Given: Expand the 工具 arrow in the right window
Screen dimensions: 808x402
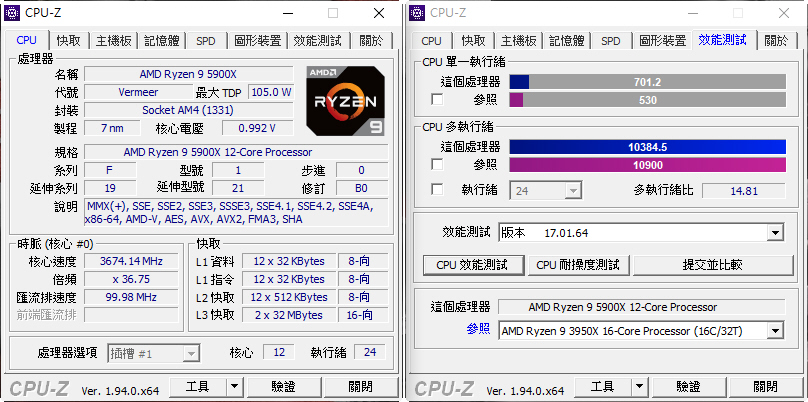Looking at the screenshot, I should (639, 387).
